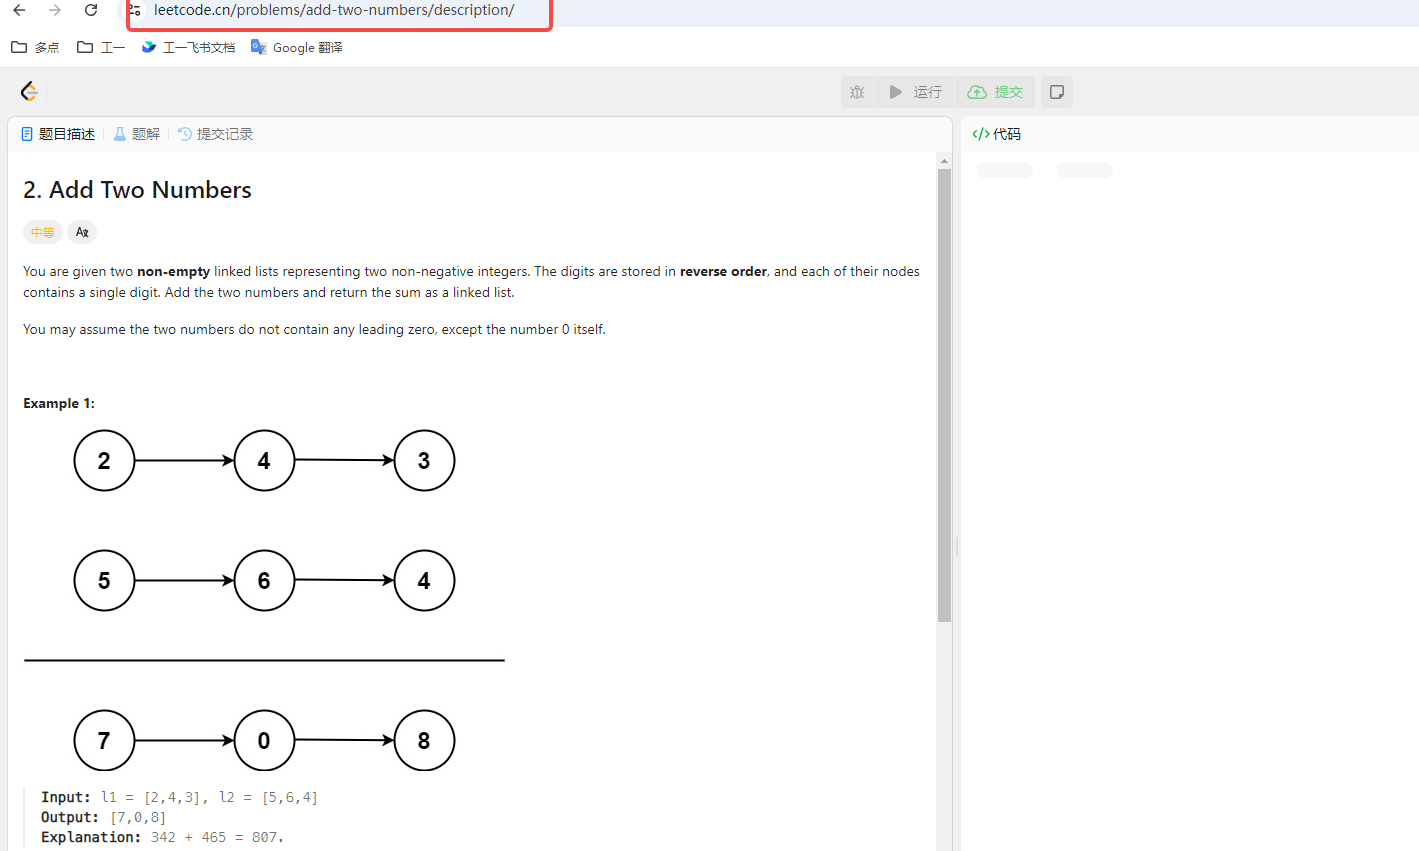Switch to the 提交记录 tab
This screenshot has width=1419, height=851.
(x=215, y=134)
